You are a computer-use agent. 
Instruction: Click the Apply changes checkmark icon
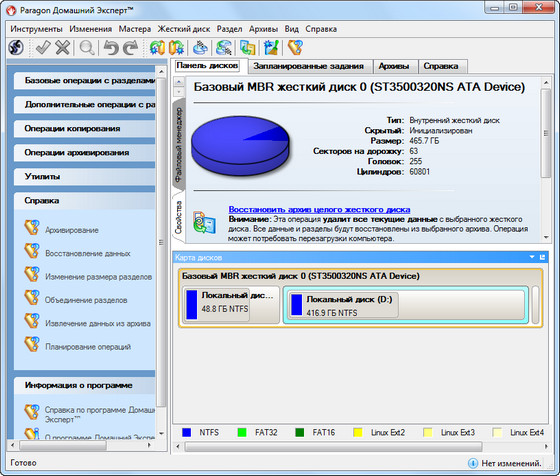pyautogui.click(x=43, y=47)
